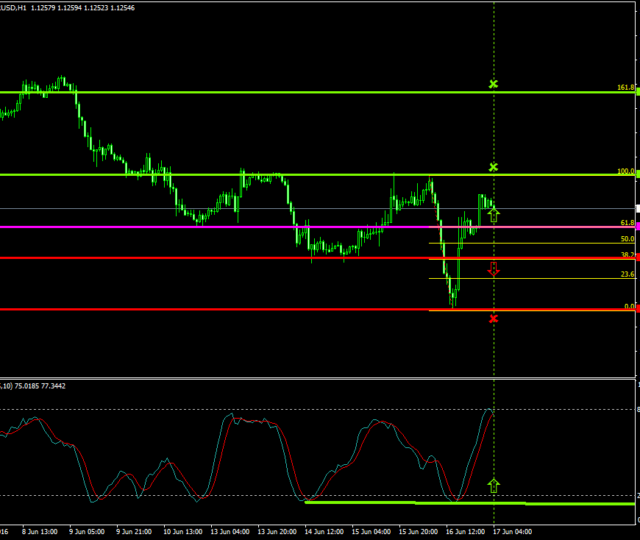
Task: Click the oscillator values label 75.0185 77.3442
Action: click(x=47, y=385)
